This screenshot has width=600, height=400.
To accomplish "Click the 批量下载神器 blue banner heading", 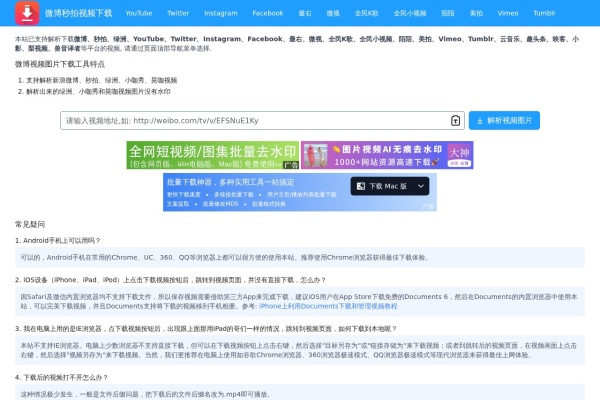I will [230, 182].
